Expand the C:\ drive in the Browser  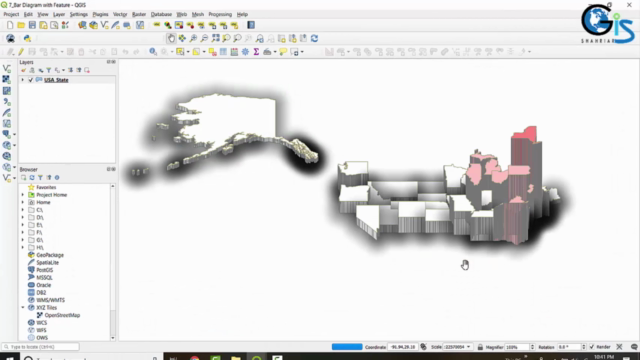coord(22,210)
